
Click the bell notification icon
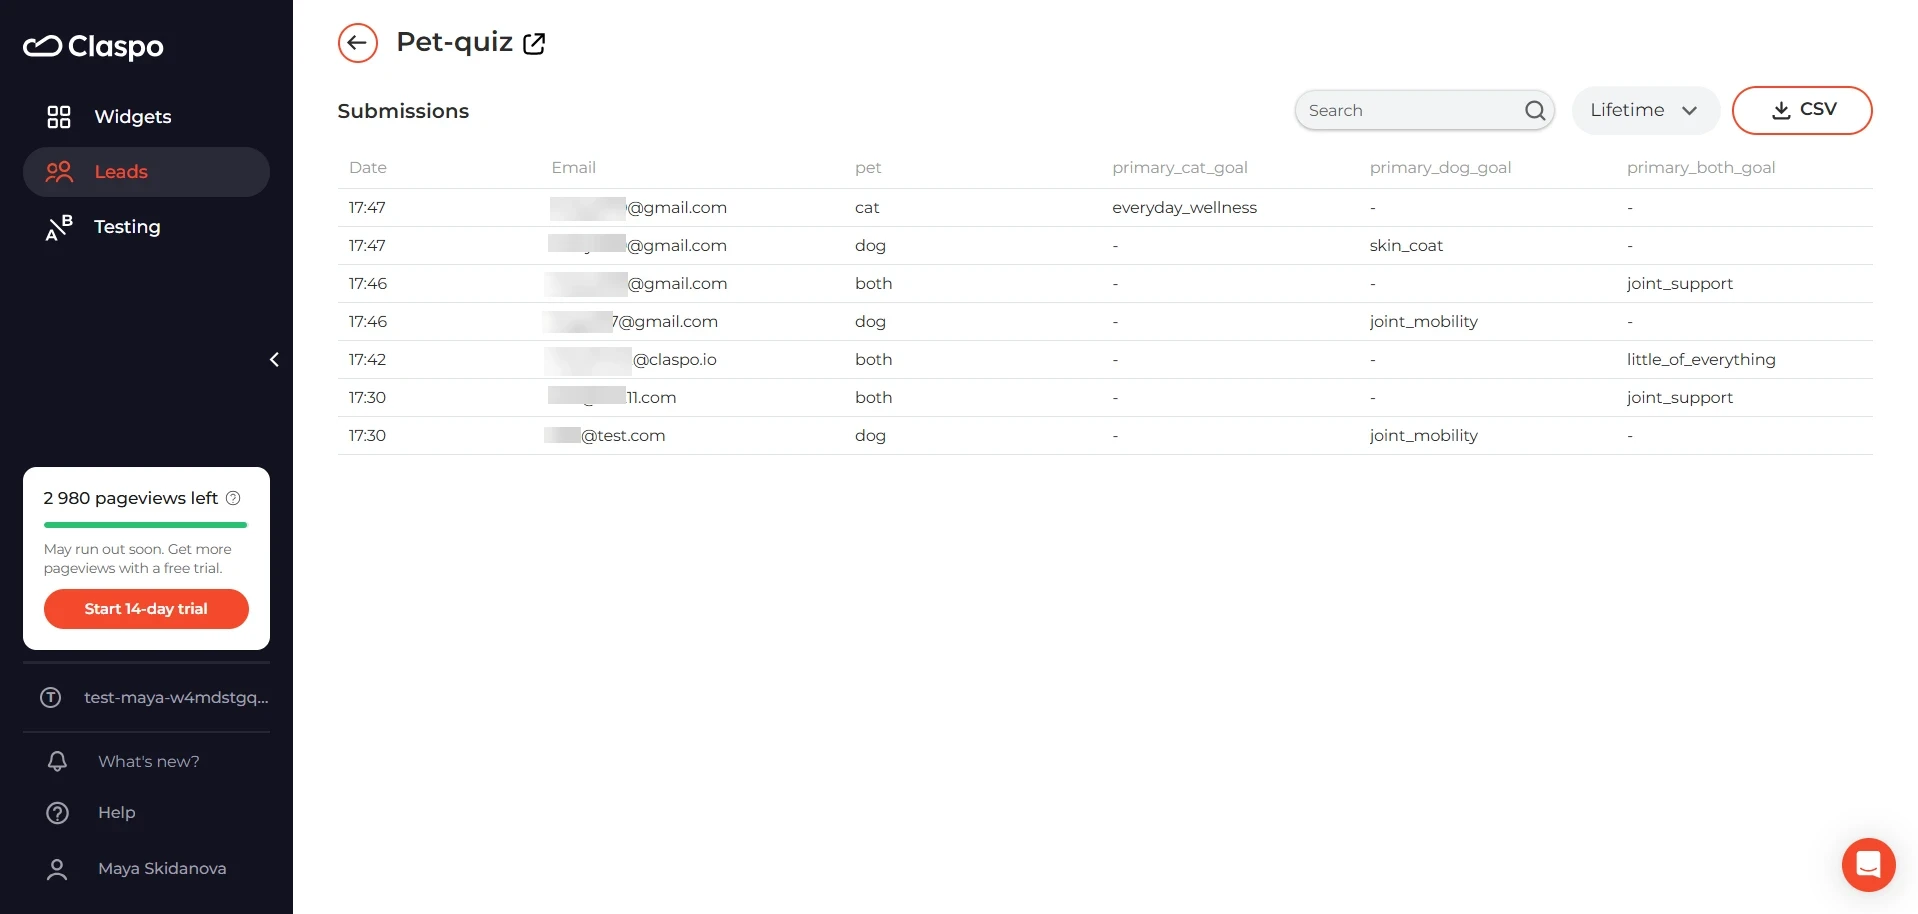[57, 761]
